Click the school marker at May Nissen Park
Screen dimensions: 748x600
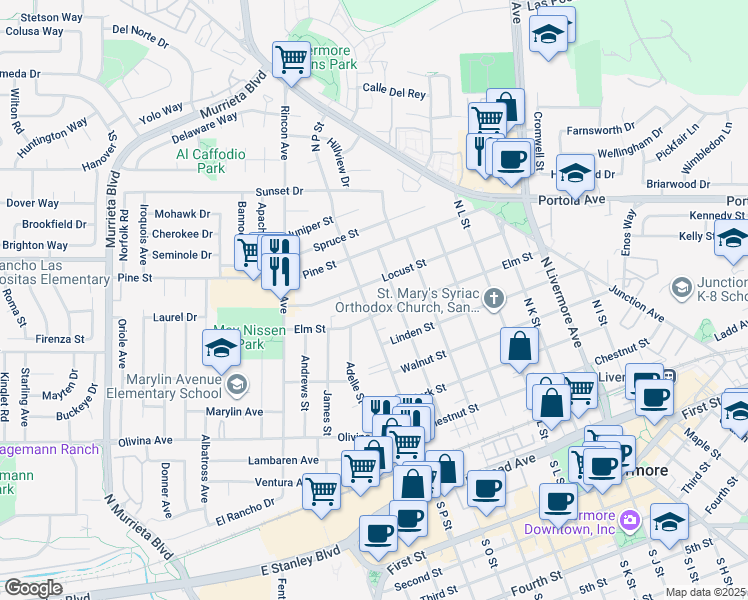tap(221, 348)
